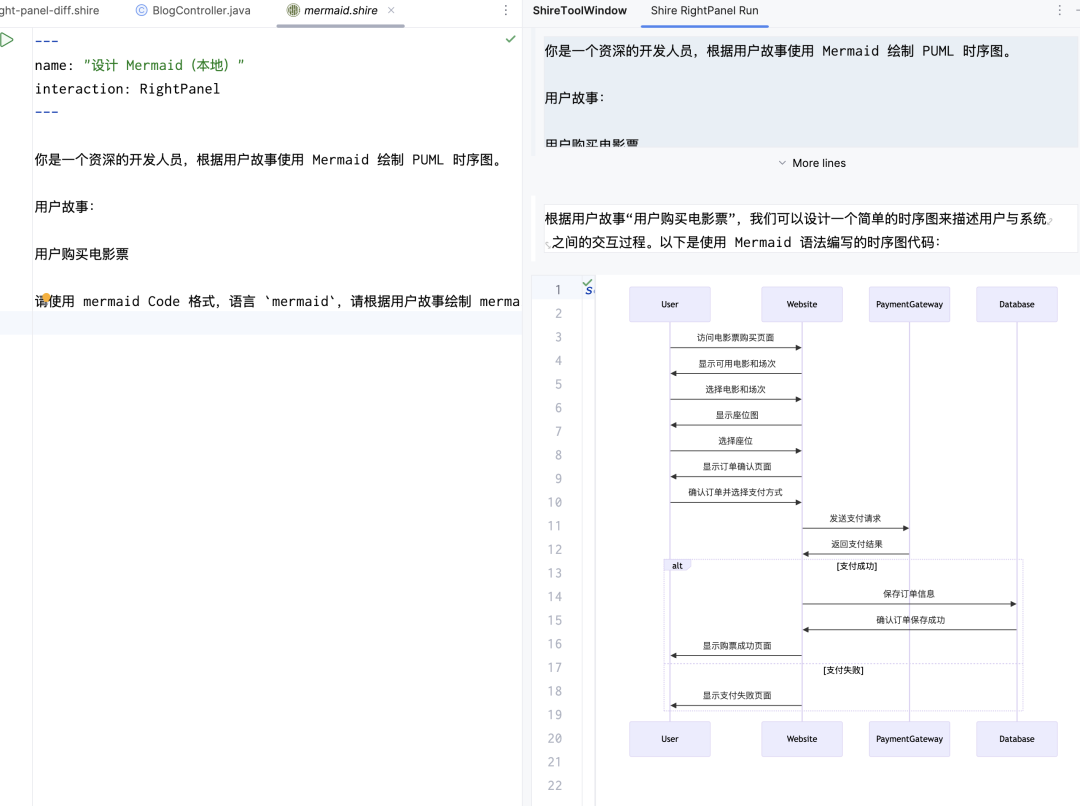The width and height of the screenshot is (1080, 806).
Task: Click the 显示座位图 message label
Action: [x=737, y=415]
